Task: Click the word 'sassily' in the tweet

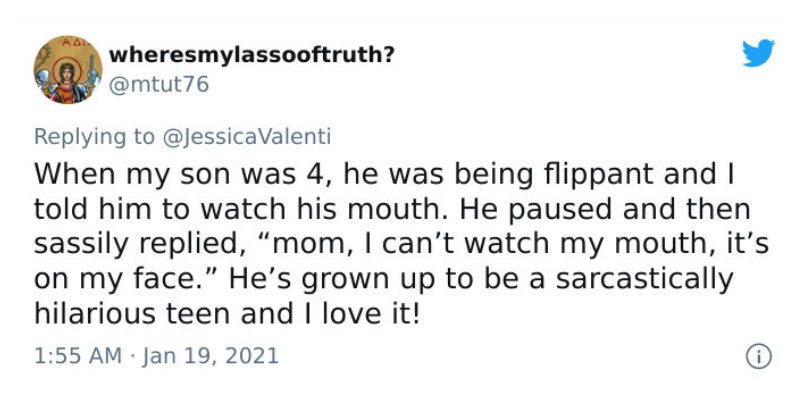Action: click(x=82, y=244)
